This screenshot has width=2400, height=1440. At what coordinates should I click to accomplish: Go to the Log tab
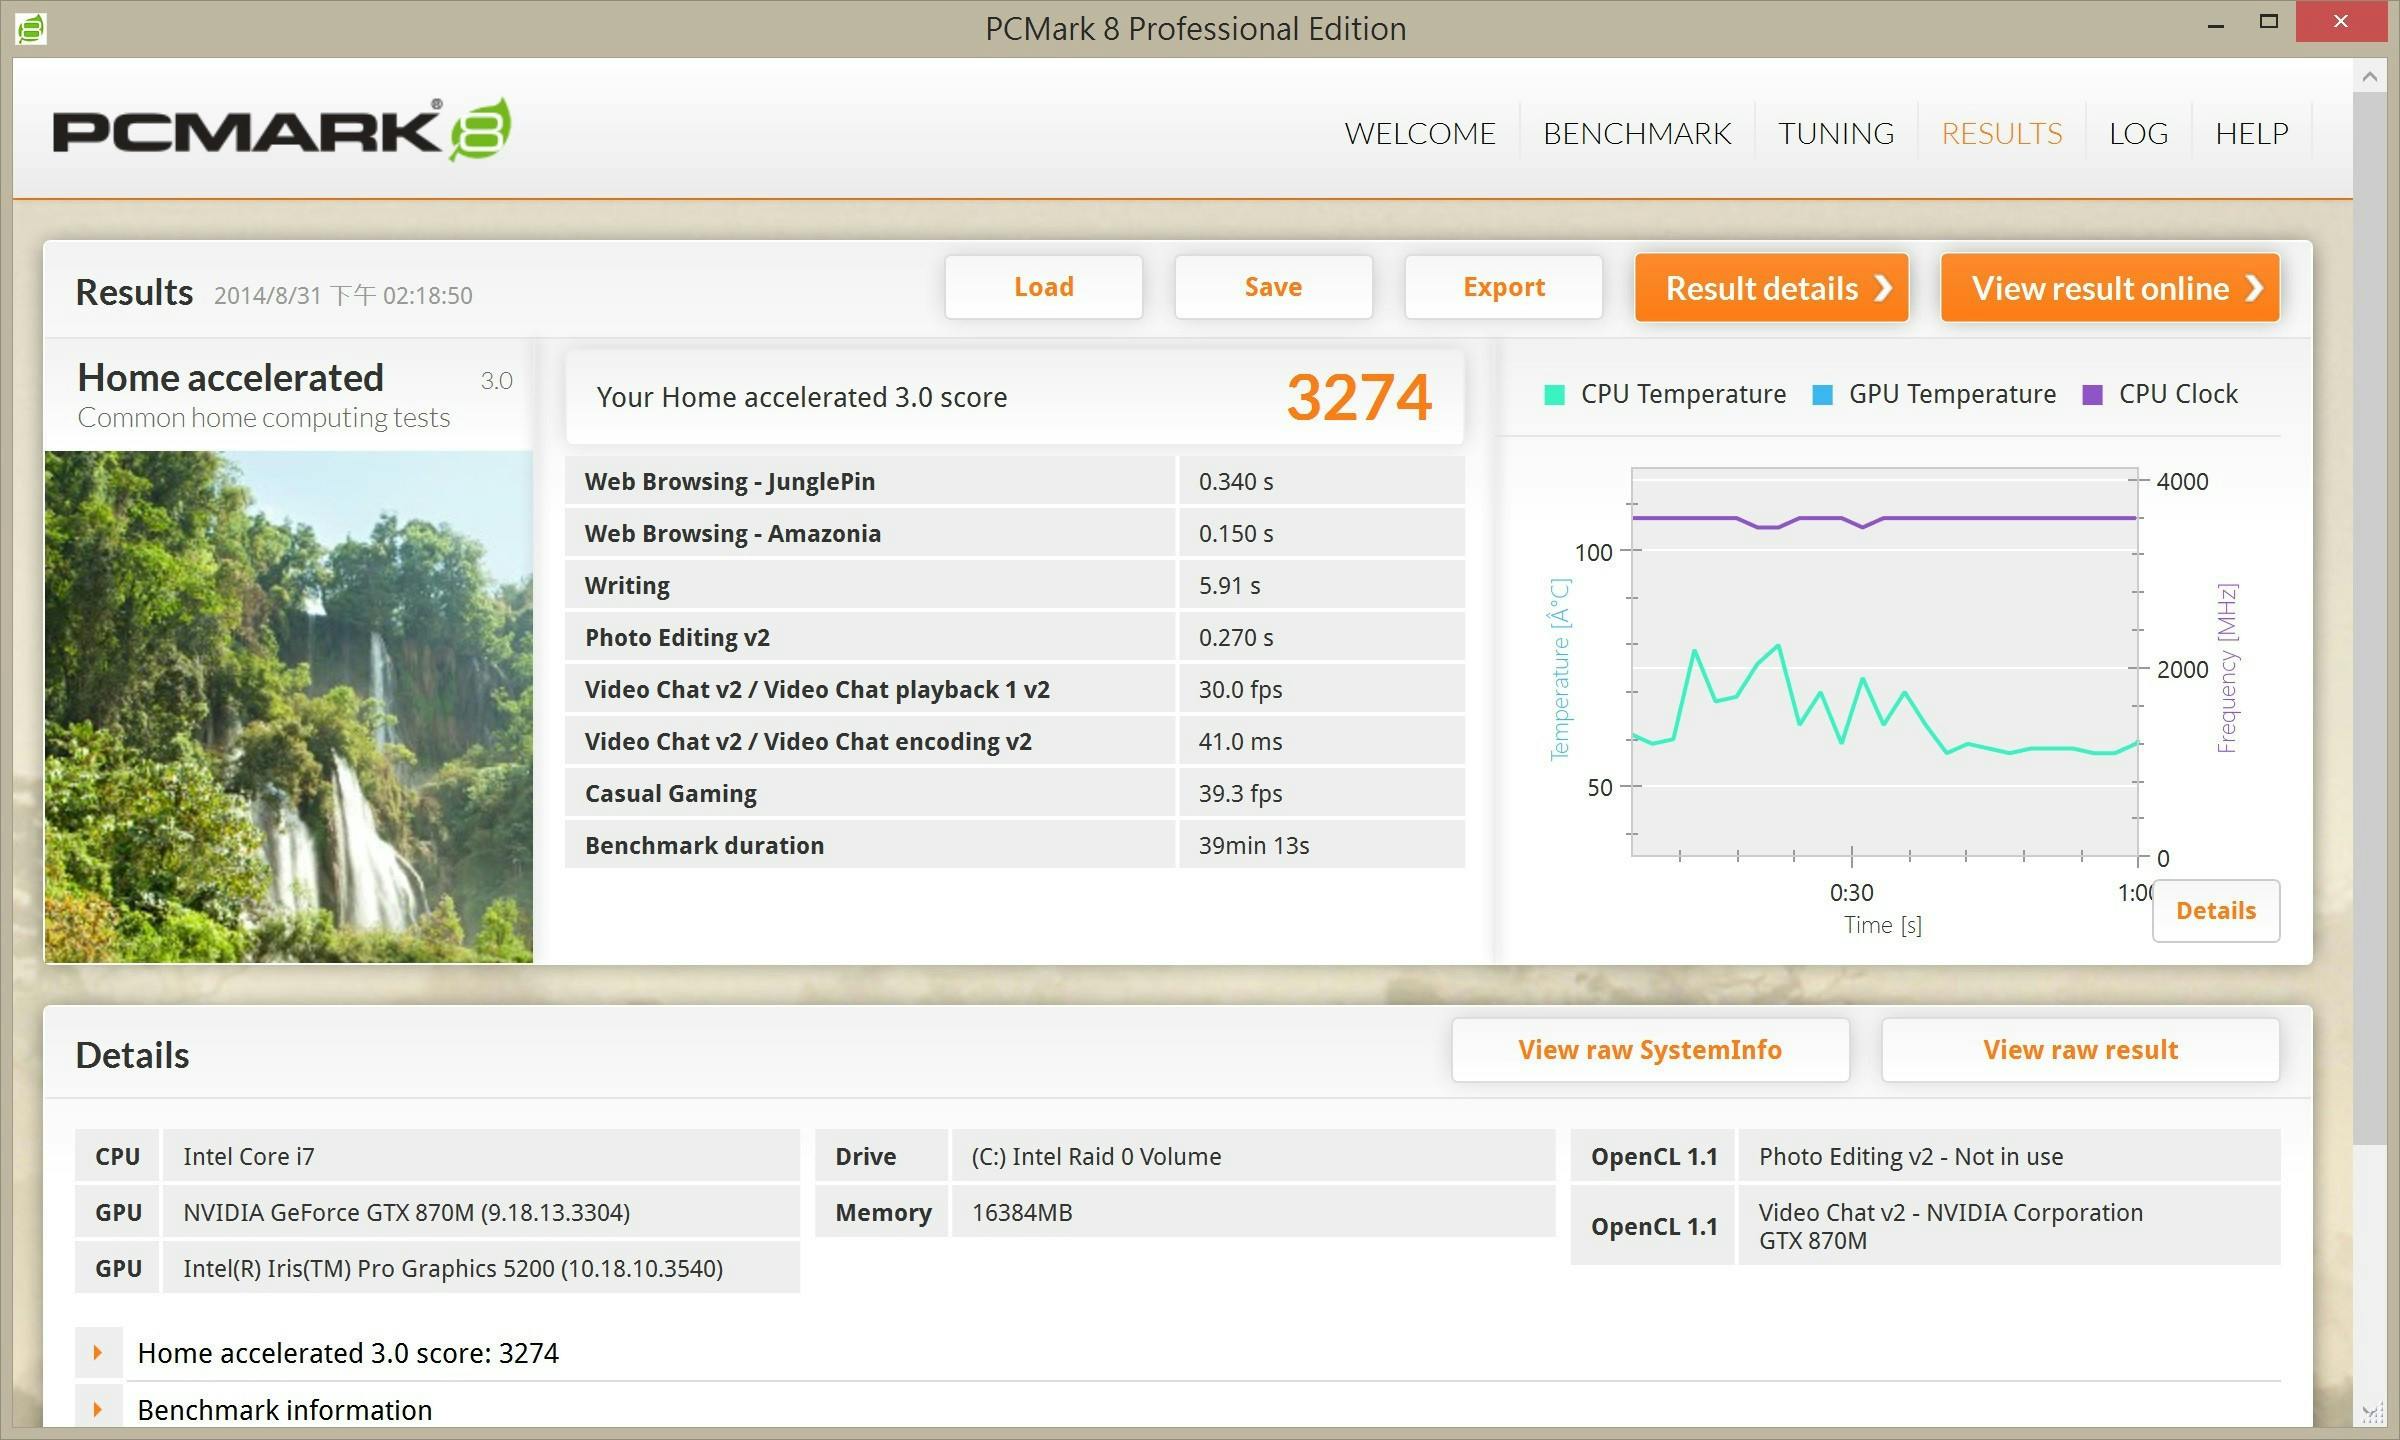(x=2138, y=133)
